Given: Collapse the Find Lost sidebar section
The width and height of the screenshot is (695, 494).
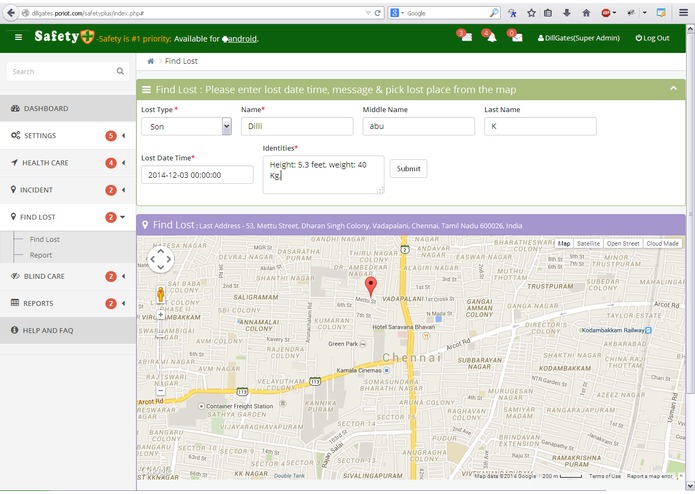Looking at the screenshot, I should pyautogui.click(x=68, y=217).
